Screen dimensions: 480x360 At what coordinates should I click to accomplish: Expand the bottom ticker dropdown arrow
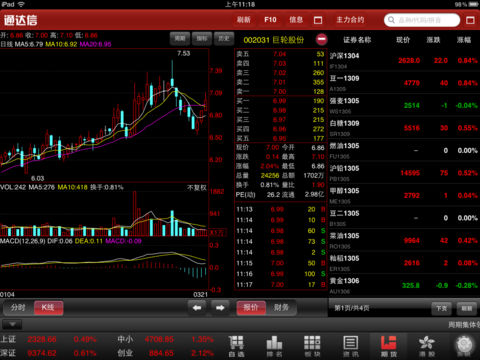click(12, 324)
